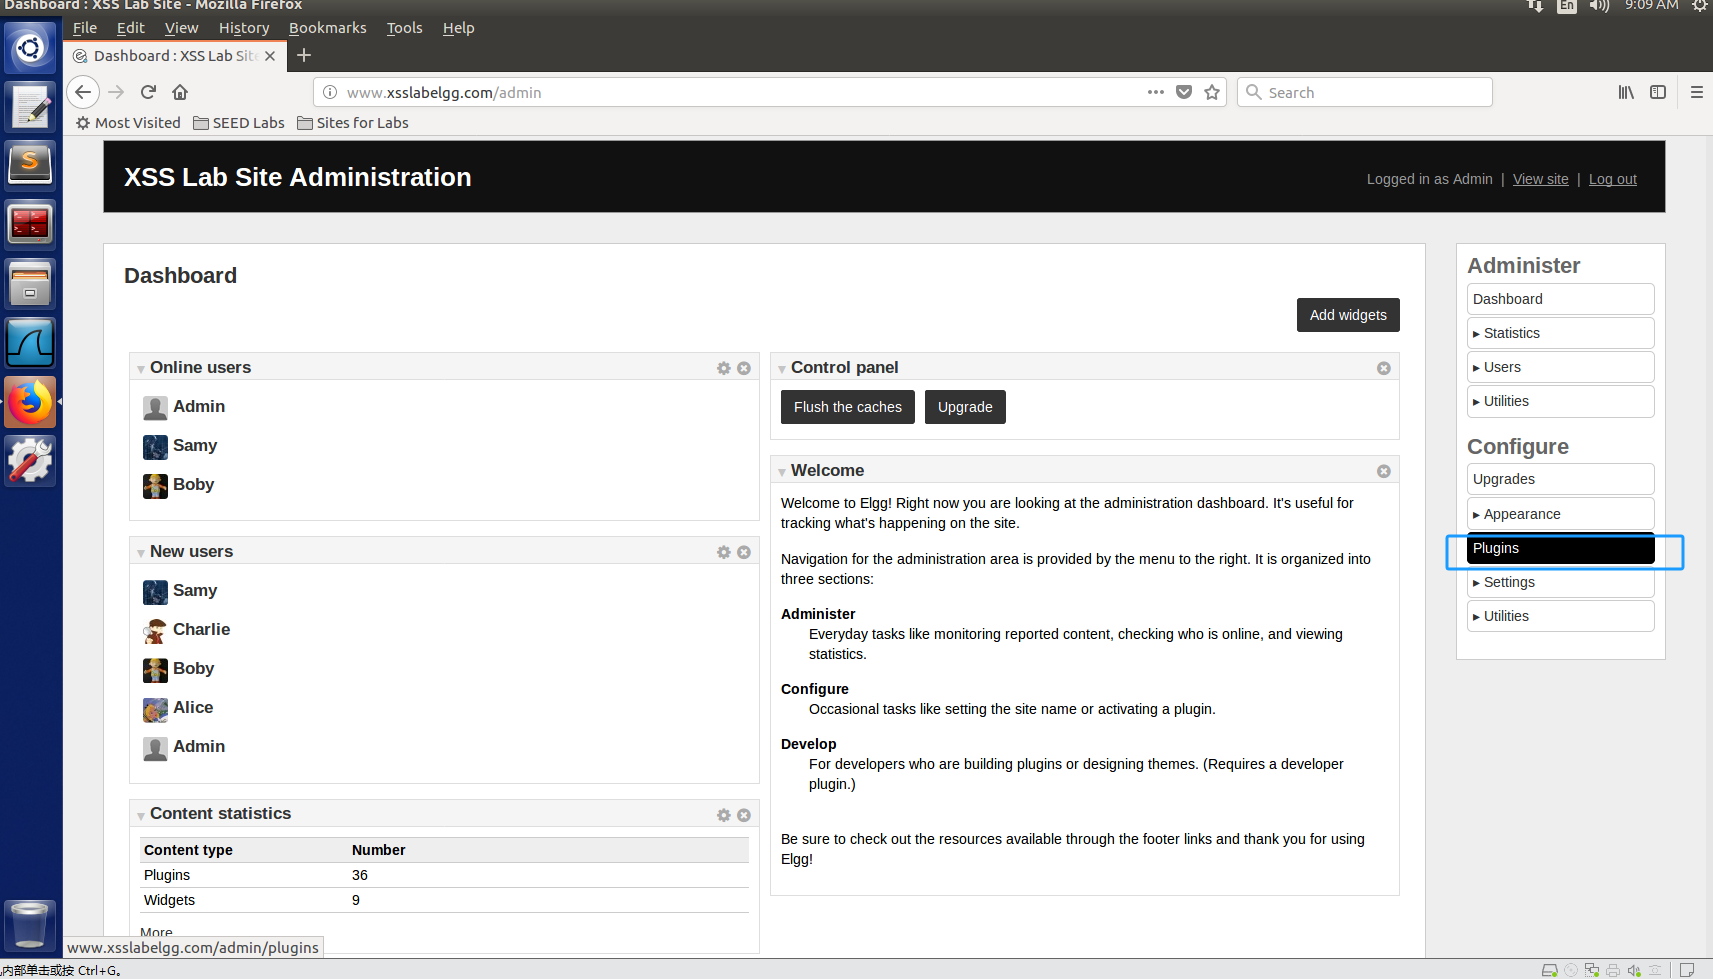The height and width of the screenshot is (979, 1713).
Task: Open the Files manager in dock
Action: tap(30, 283)
